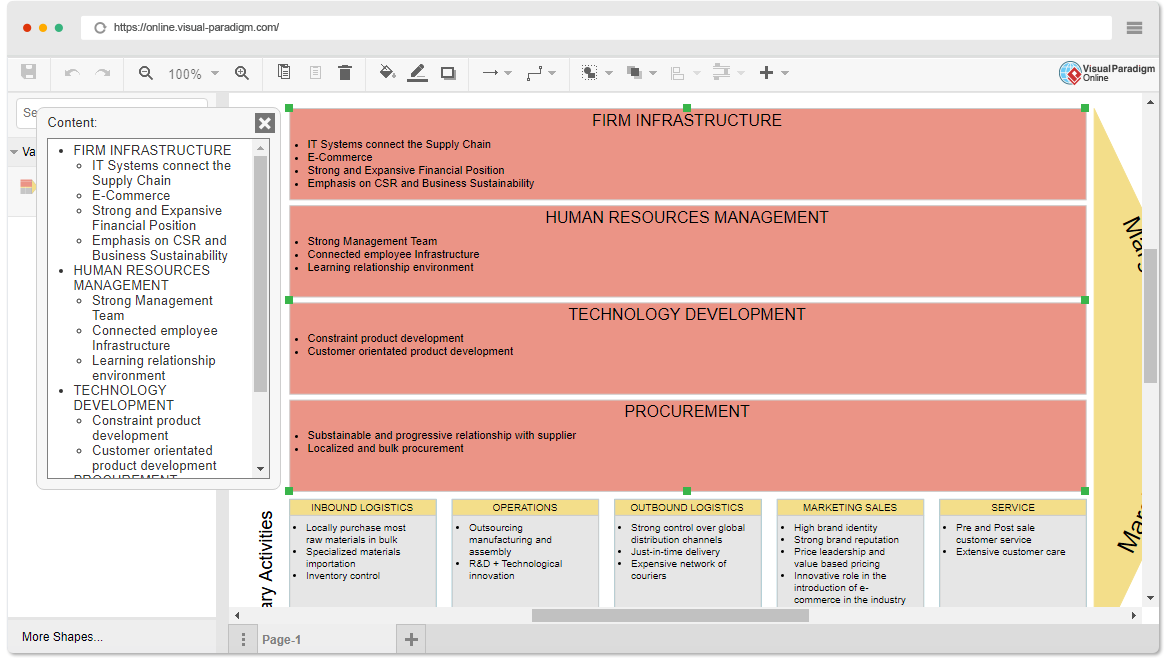Open the arrange order dropdown arrow
1170x665 pixels.
pos(653,73)
